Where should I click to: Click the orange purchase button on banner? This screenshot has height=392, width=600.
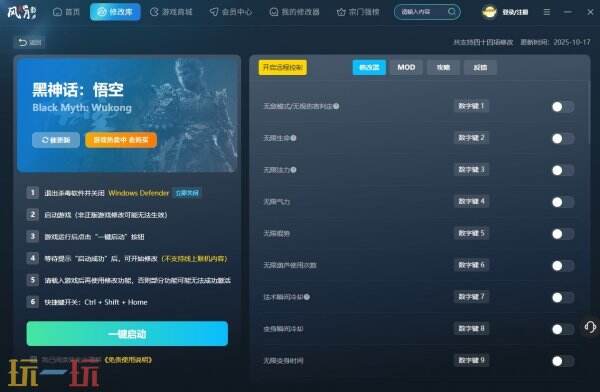point(121,140)
